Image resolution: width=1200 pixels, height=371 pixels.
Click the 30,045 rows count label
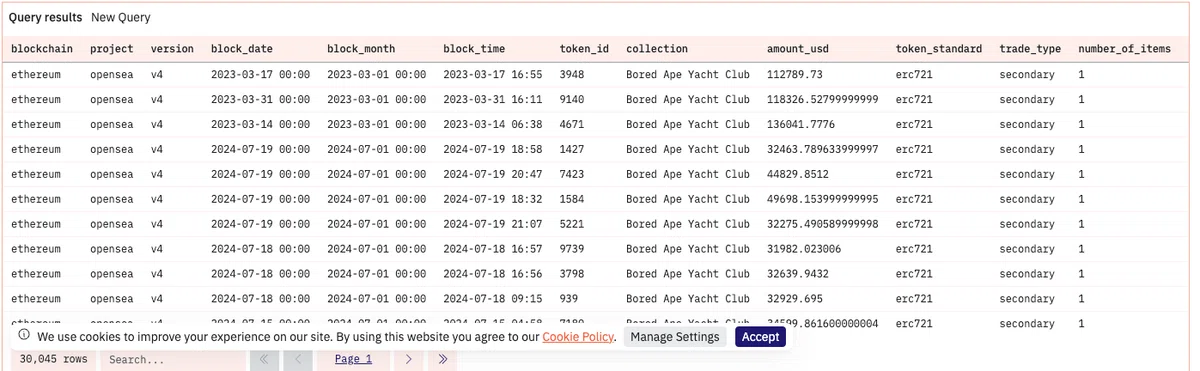point(54,359)
